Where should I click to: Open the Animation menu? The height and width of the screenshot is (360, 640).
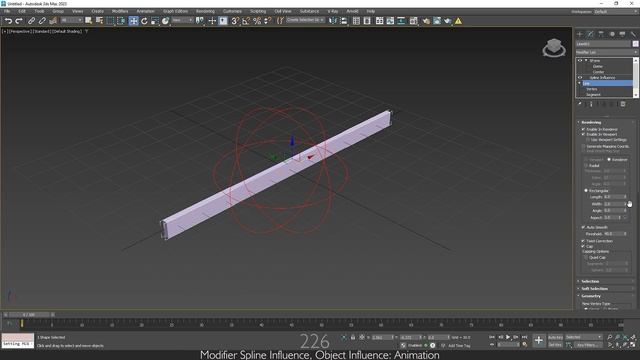point(146,11)
